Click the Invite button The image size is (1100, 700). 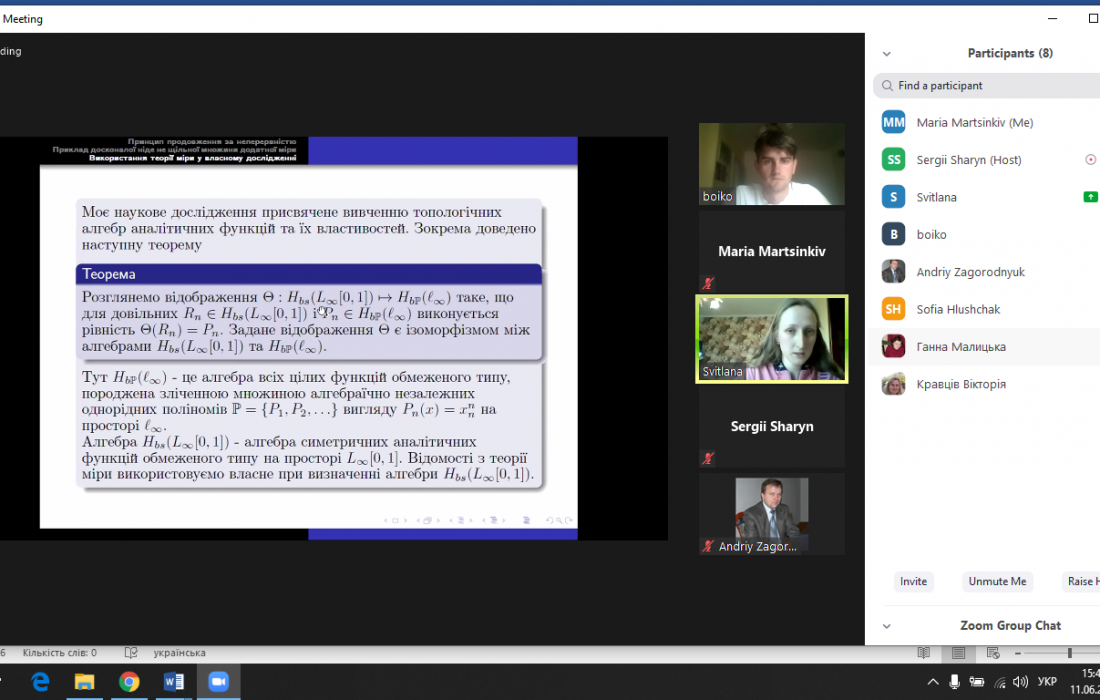[x=913, y=581]
